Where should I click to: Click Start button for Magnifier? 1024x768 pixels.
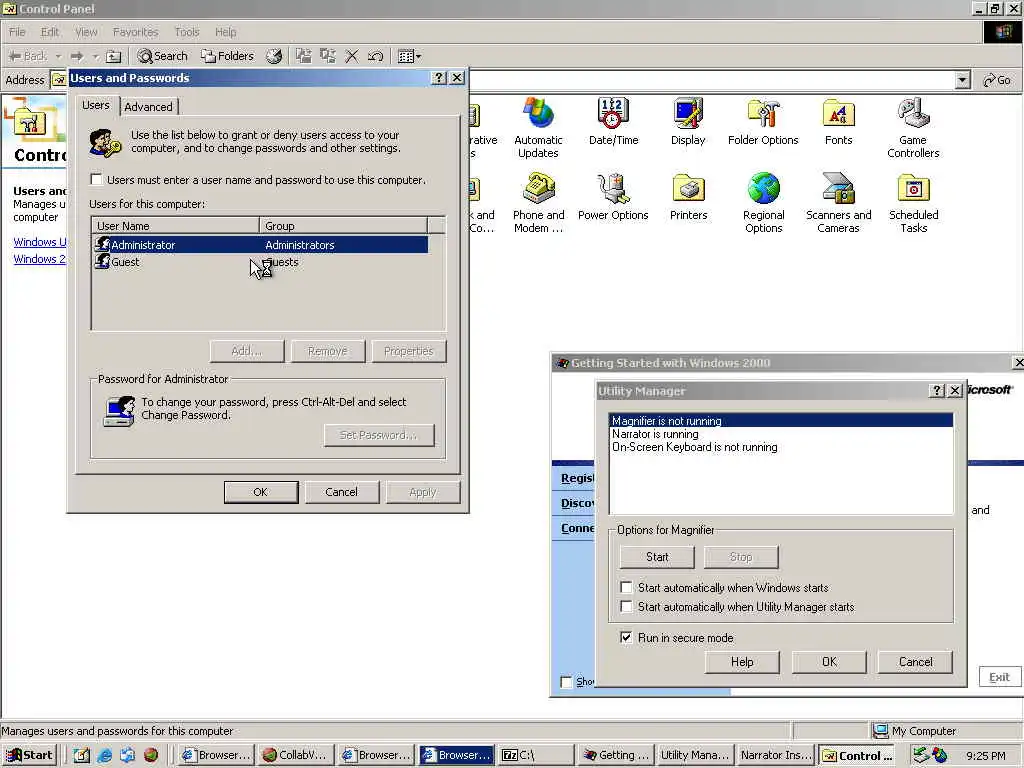tap(657, 557)
